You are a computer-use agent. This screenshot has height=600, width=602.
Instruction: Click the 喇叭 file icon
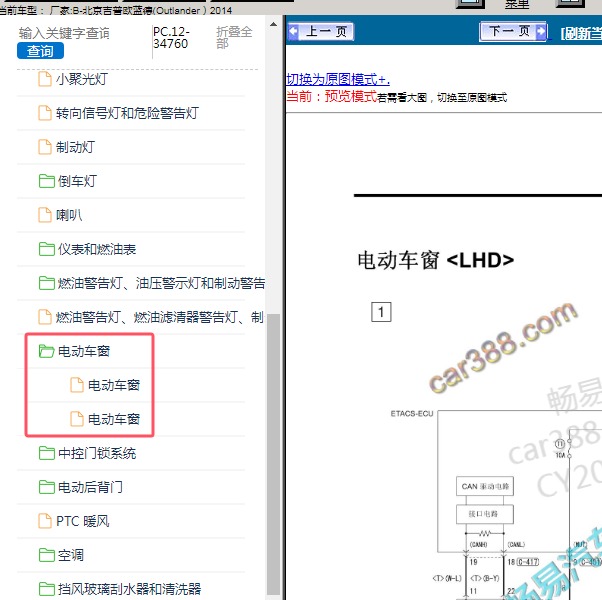click(45, 215)
